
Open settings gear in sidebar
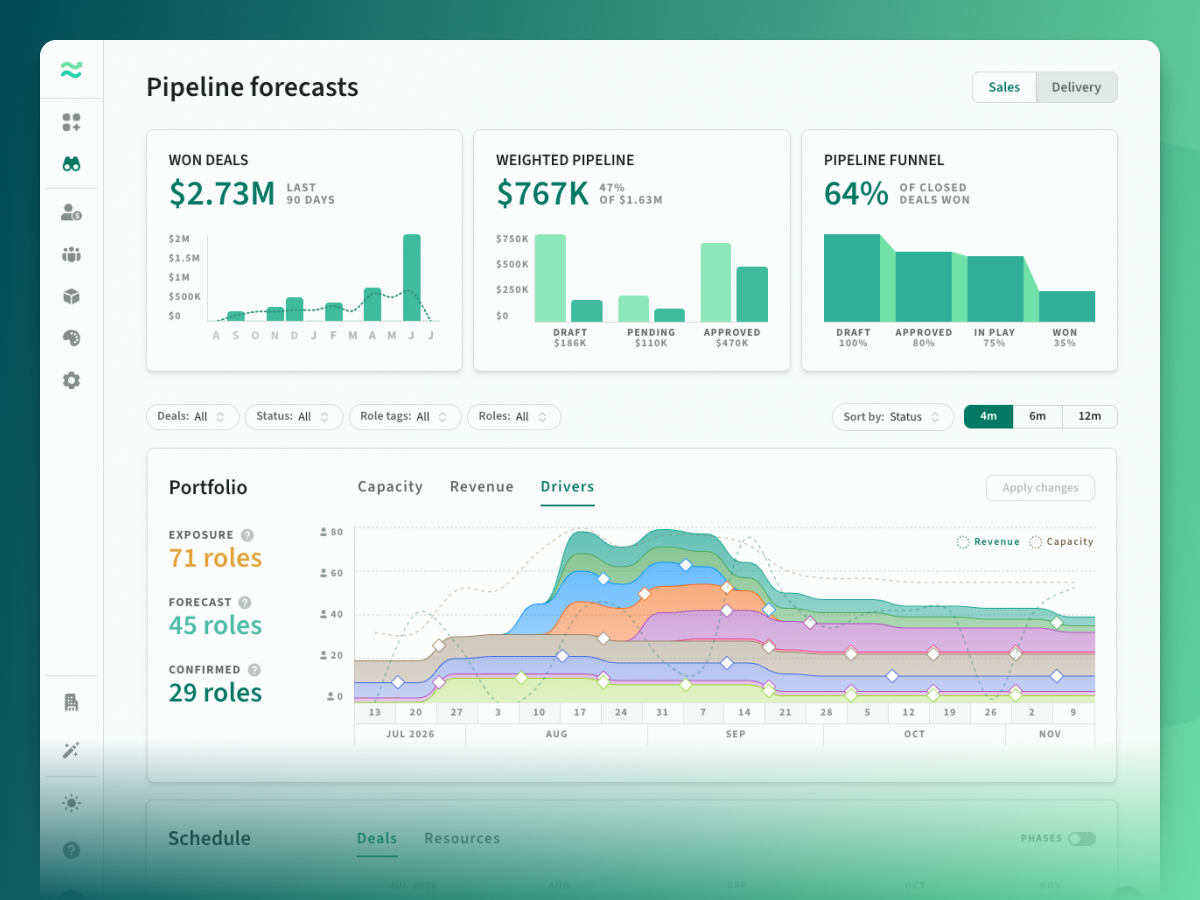tap(71, 380)
